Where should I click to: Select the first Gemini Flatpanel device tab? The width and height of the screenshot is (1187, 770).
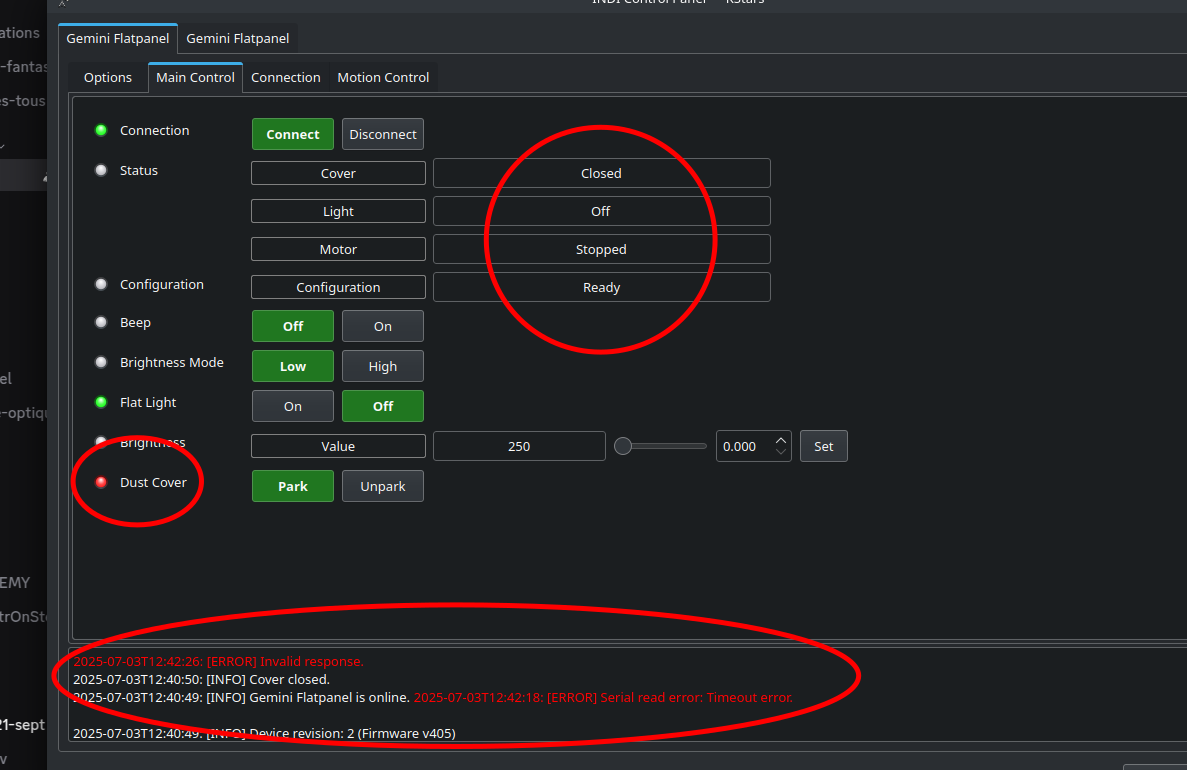point(118,39)
